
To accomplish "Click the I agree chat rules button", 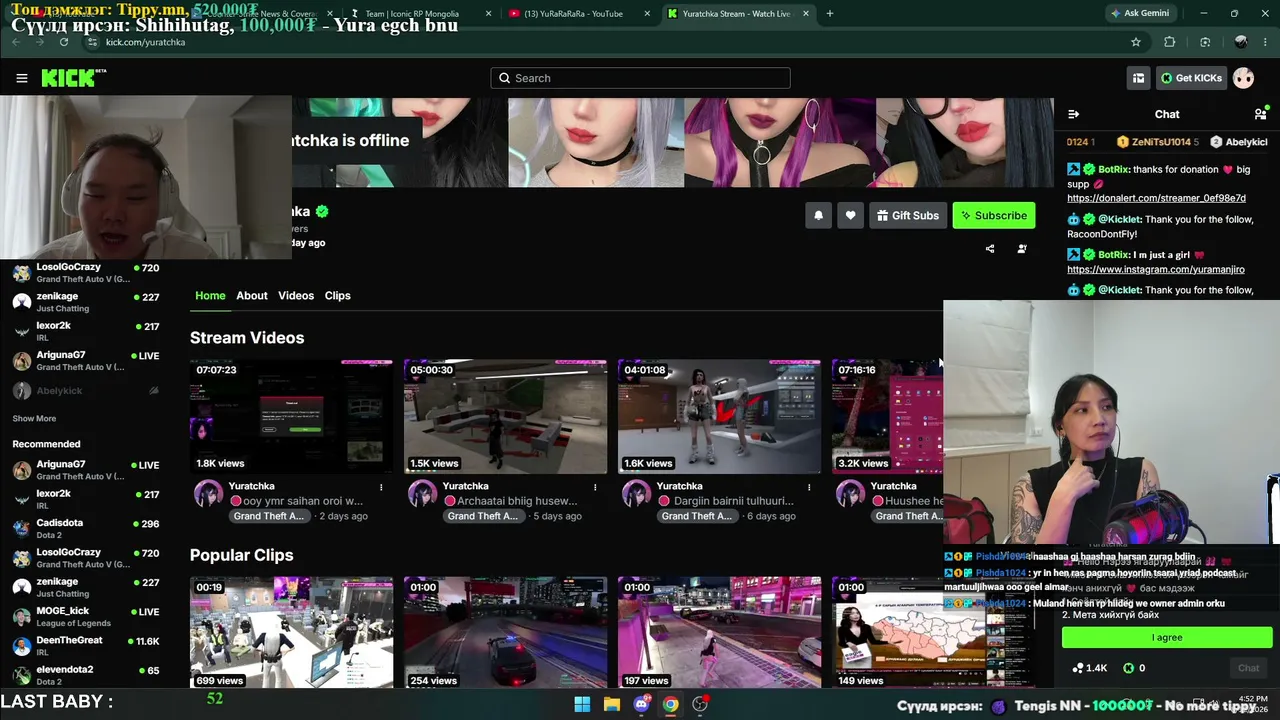I will click(x=1167, y=637).
